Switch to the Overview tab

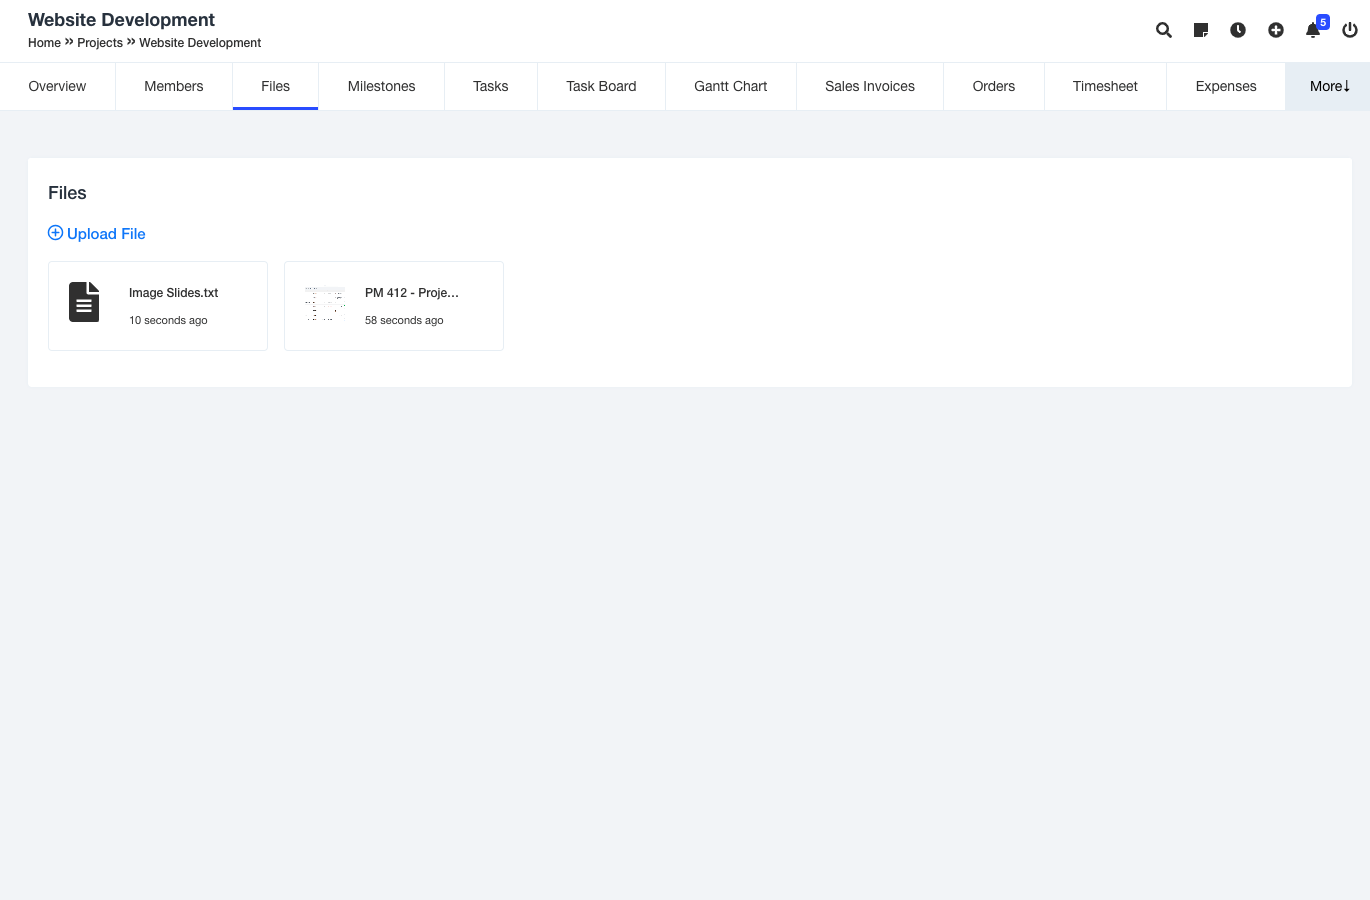click(x=57, y=86)
